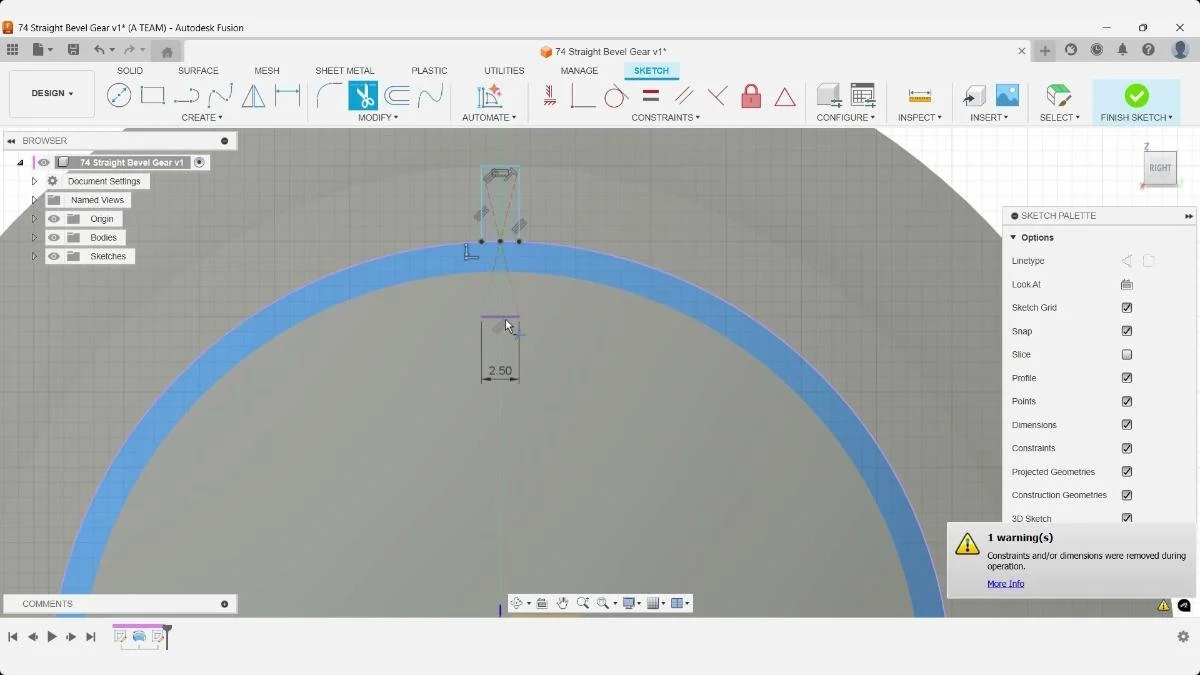Expand the Named Views node
Screen dimensions: 1200x675
click(34, 200)
